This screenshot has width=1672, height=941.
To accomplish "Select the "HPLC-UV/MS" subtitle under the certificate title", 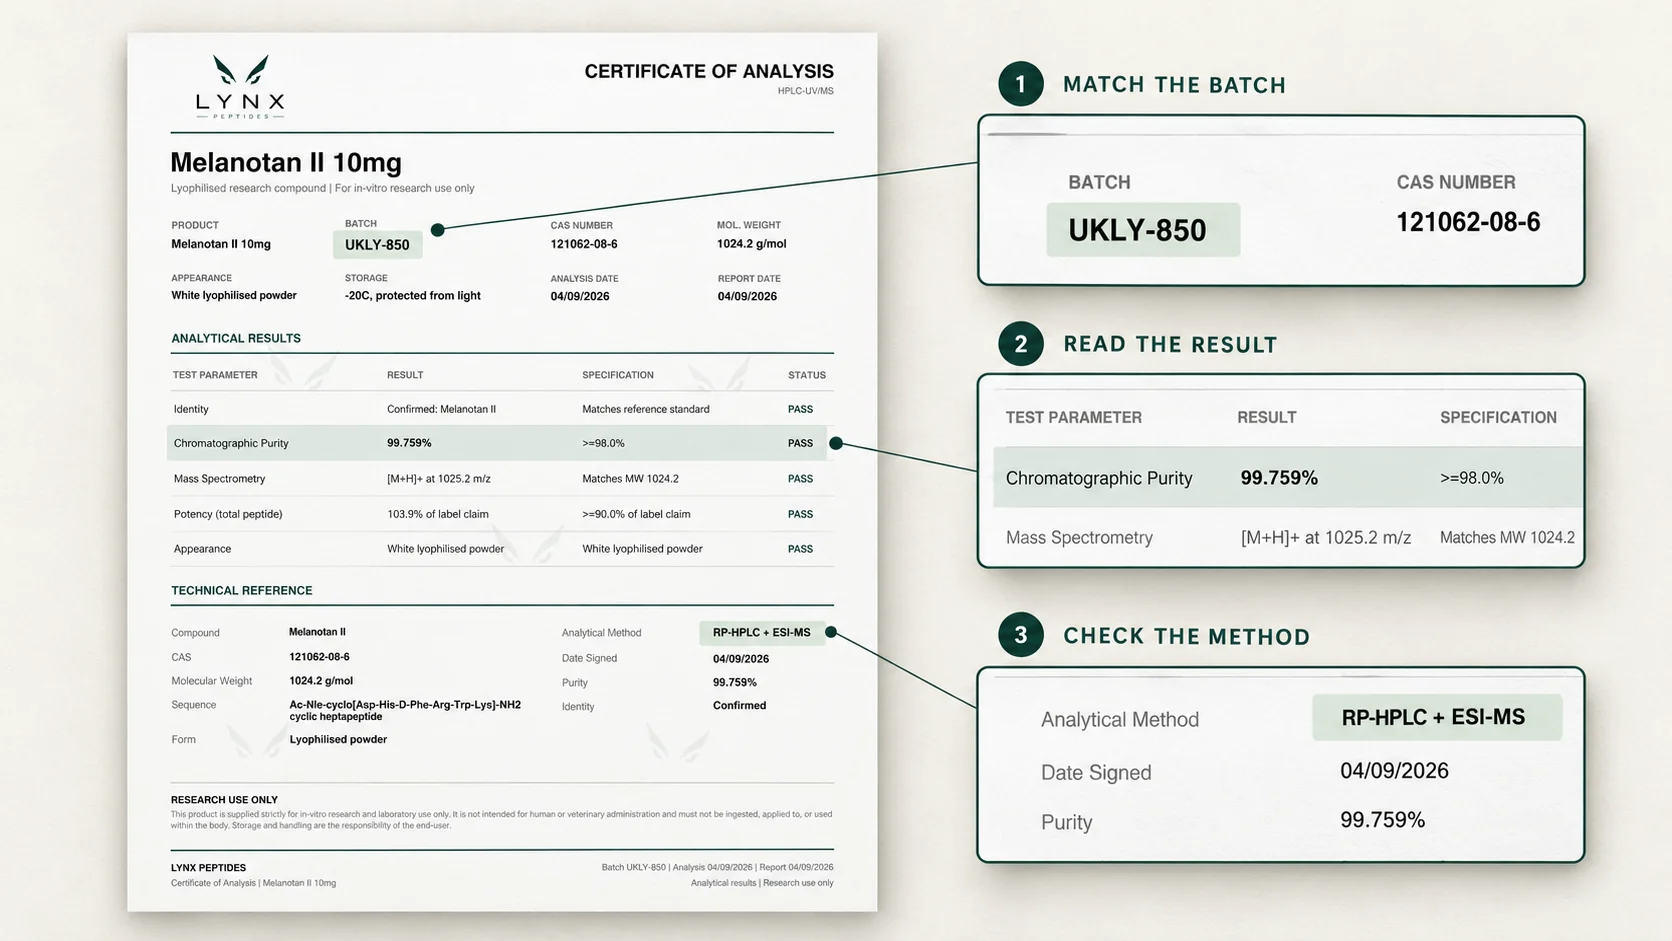I will [806, 91].
